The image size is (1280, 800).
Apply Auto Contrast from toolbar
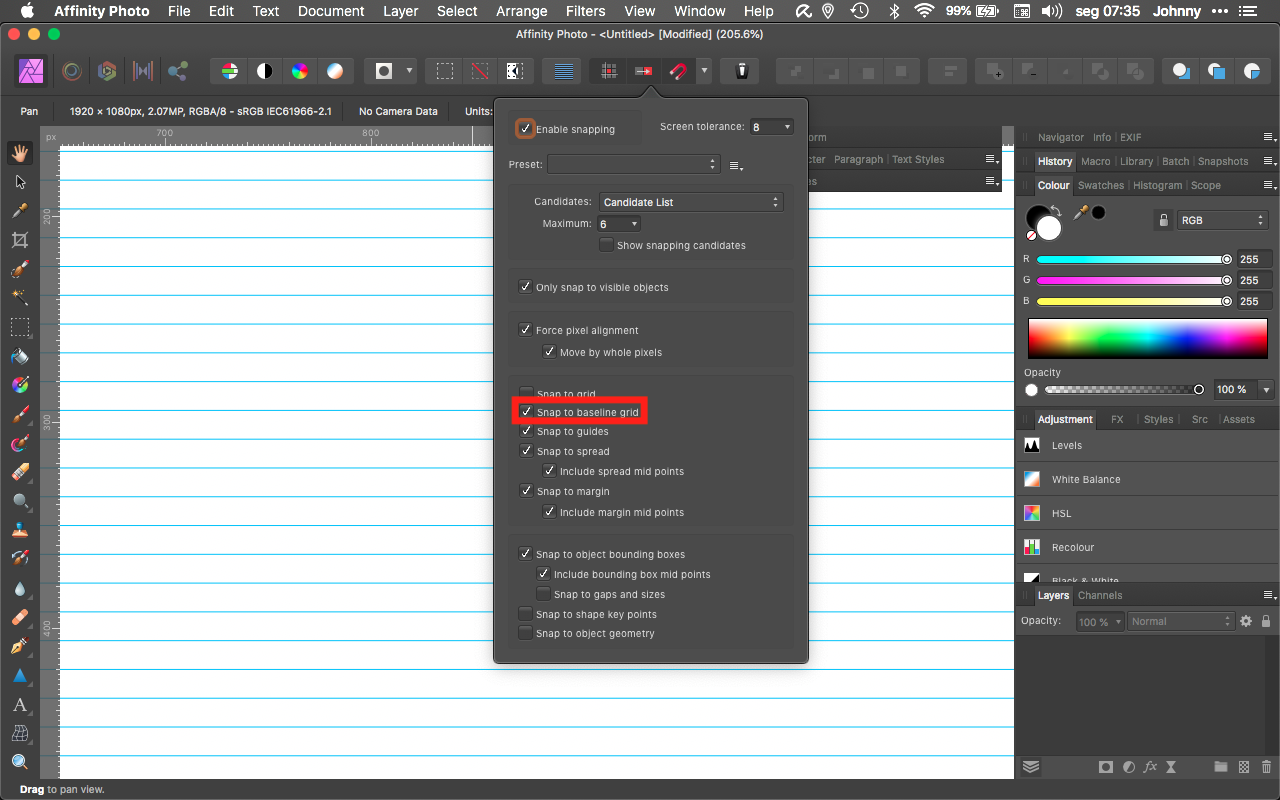coord(265,71)
